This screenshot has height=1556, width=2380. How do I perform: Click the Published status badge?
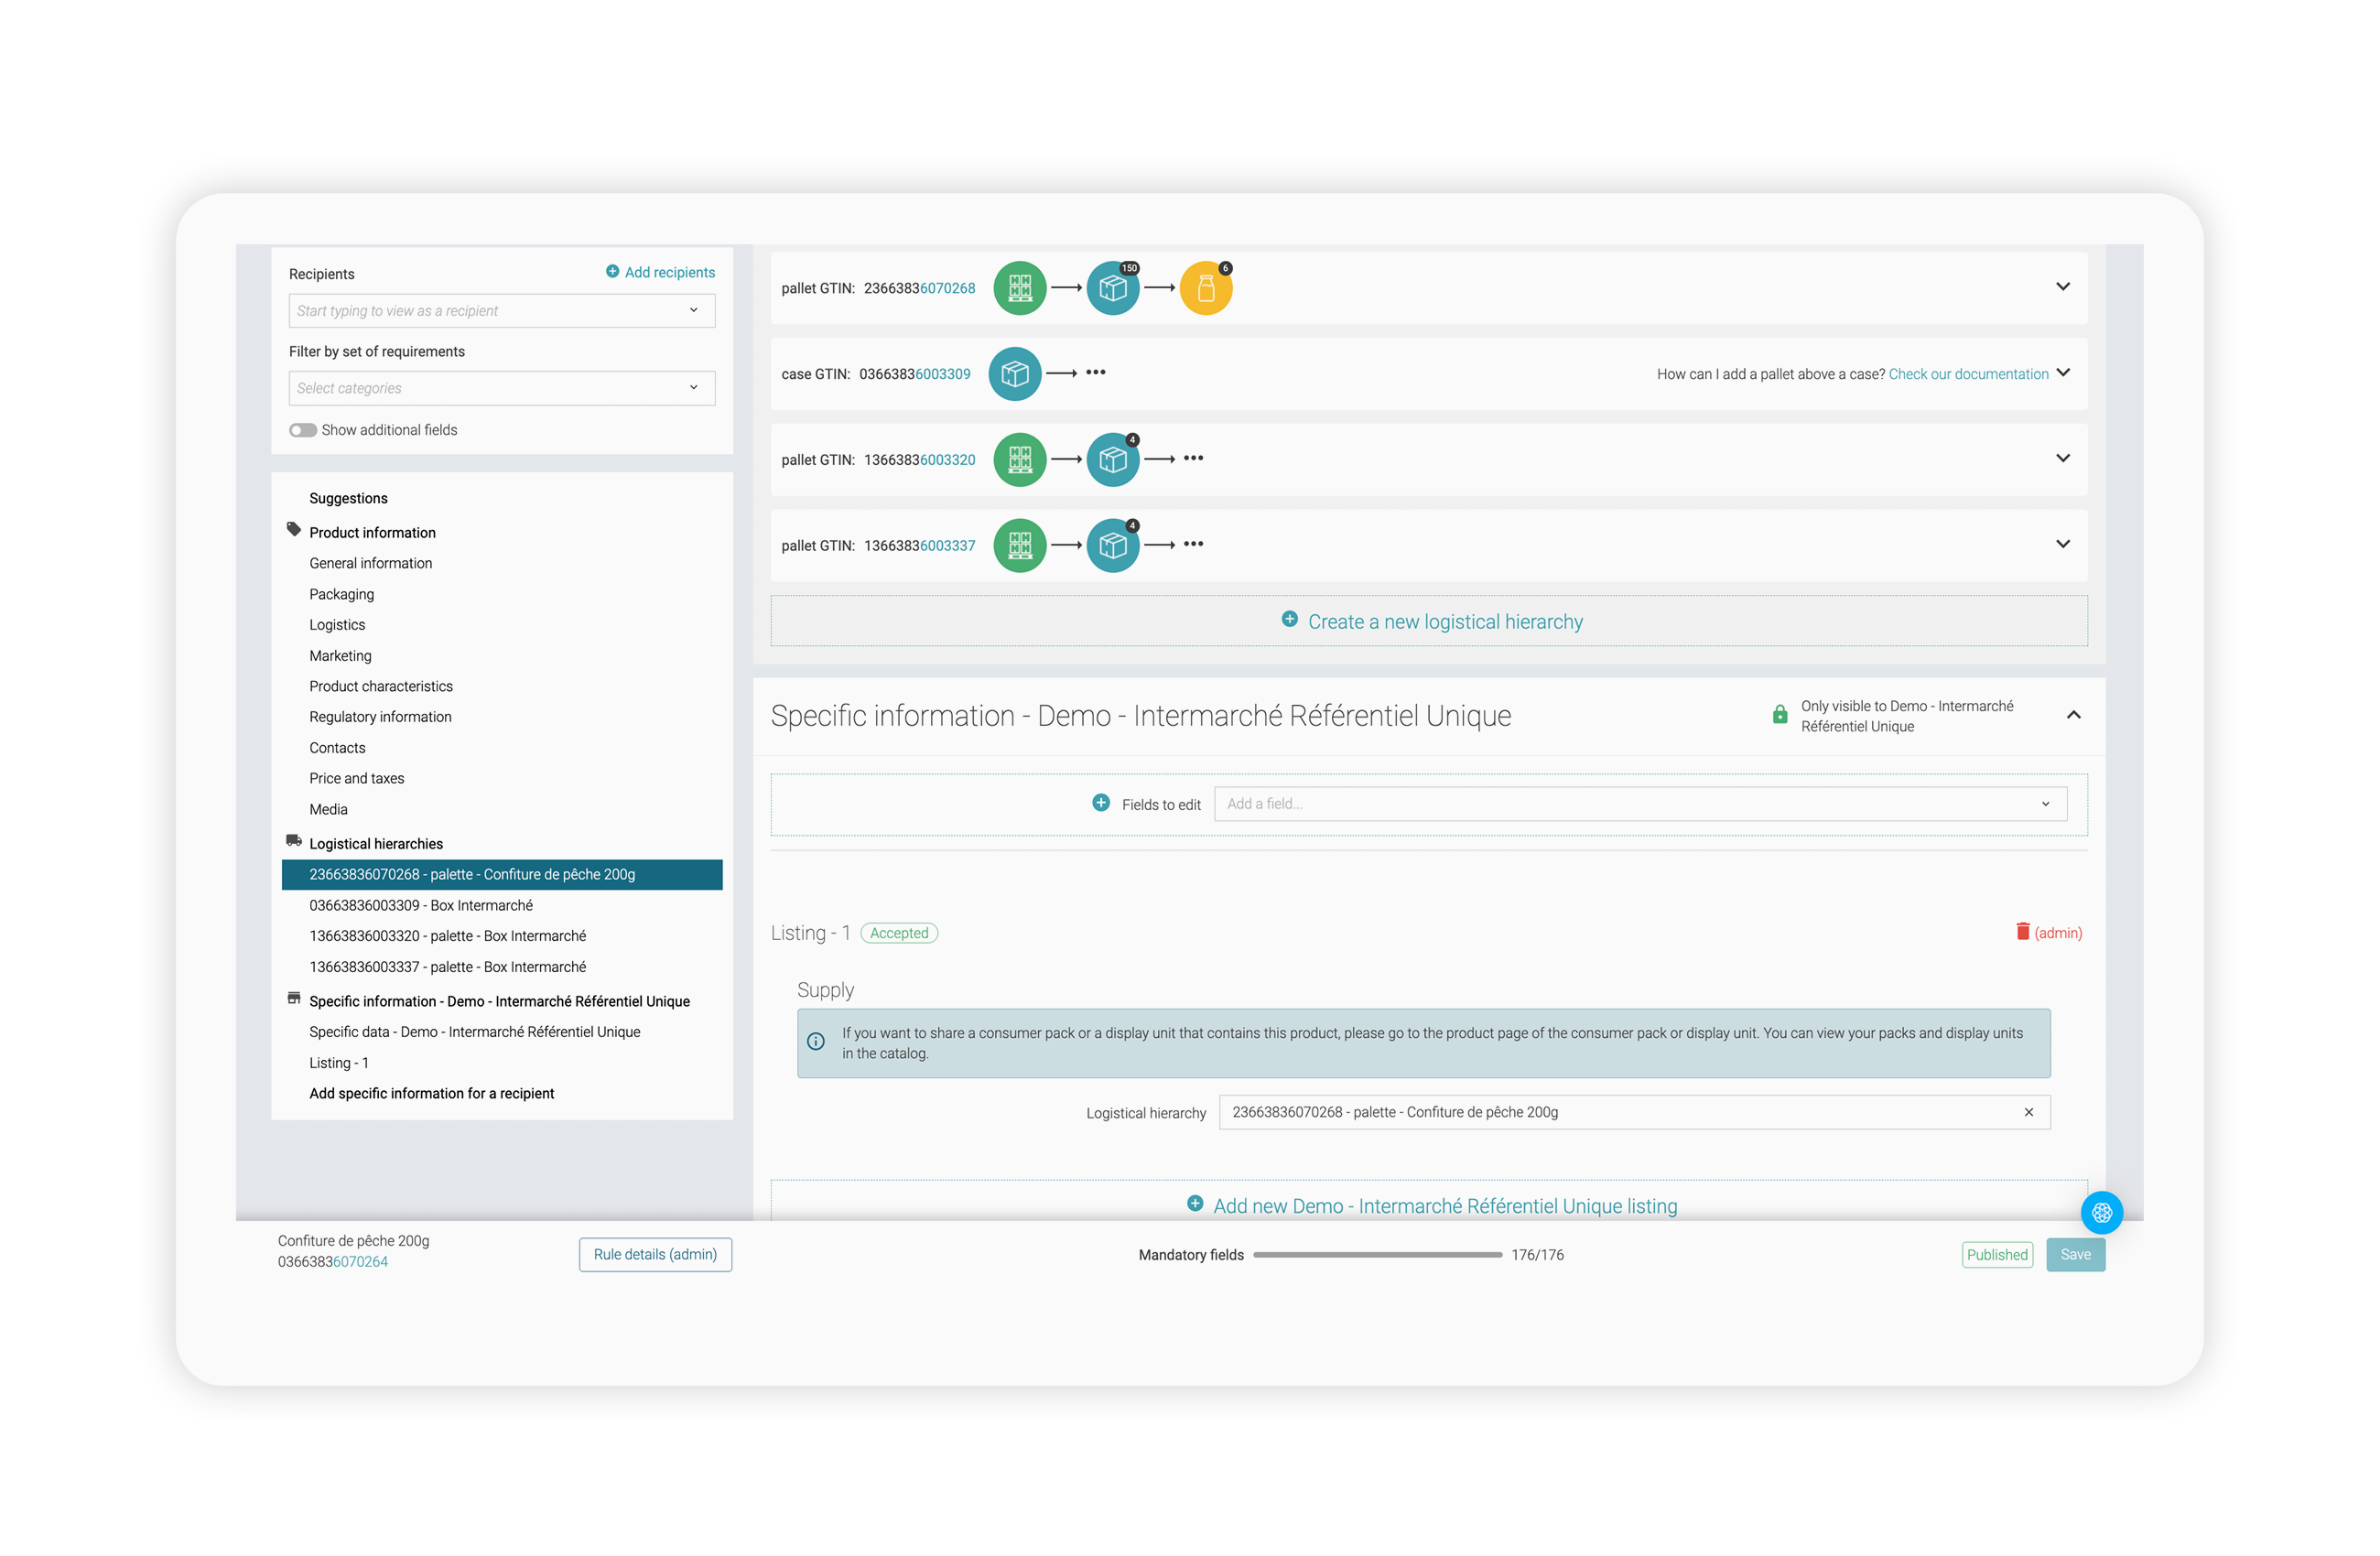[1997, 1255]
